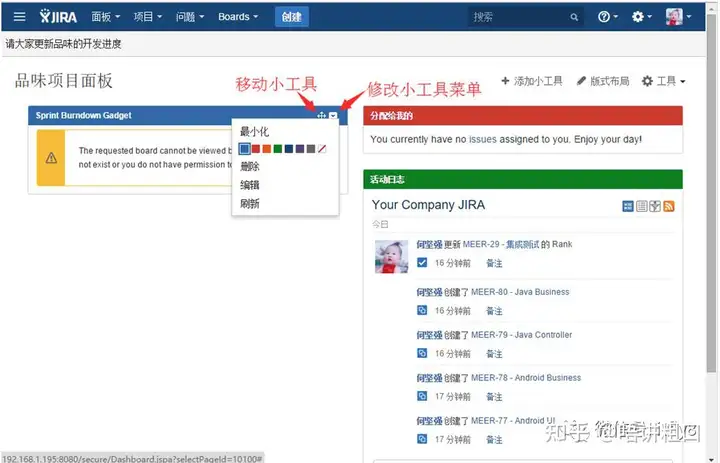Open the 工具 dropdown on dashboard
Viewport: 720px width, 463px height.
[664, 81]
